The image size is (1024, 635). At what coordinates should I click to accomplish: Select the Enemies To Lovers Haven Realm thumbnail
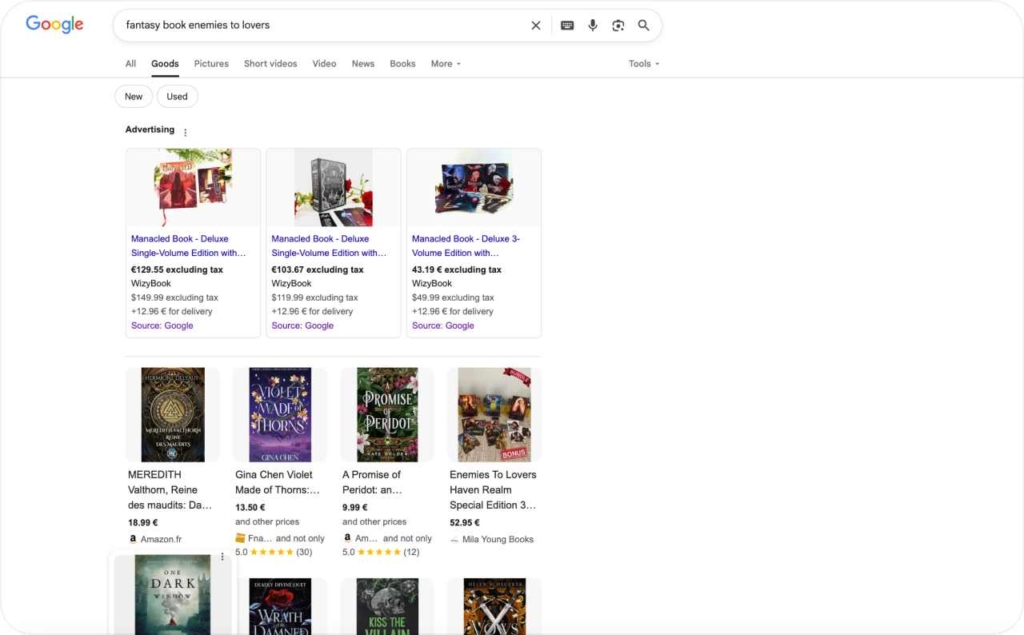494,414
